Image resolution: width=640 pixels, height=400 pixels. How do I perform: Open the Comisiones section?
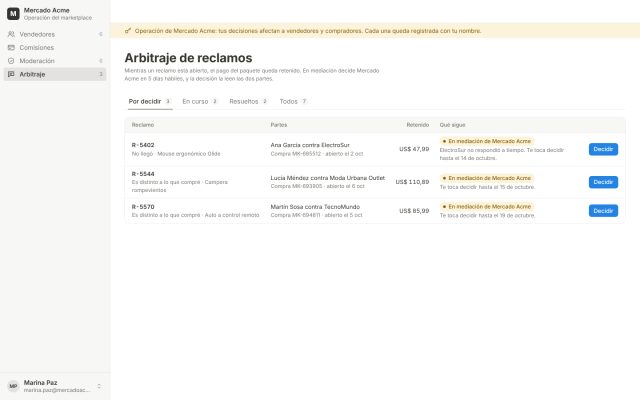[x=55, y=48]
